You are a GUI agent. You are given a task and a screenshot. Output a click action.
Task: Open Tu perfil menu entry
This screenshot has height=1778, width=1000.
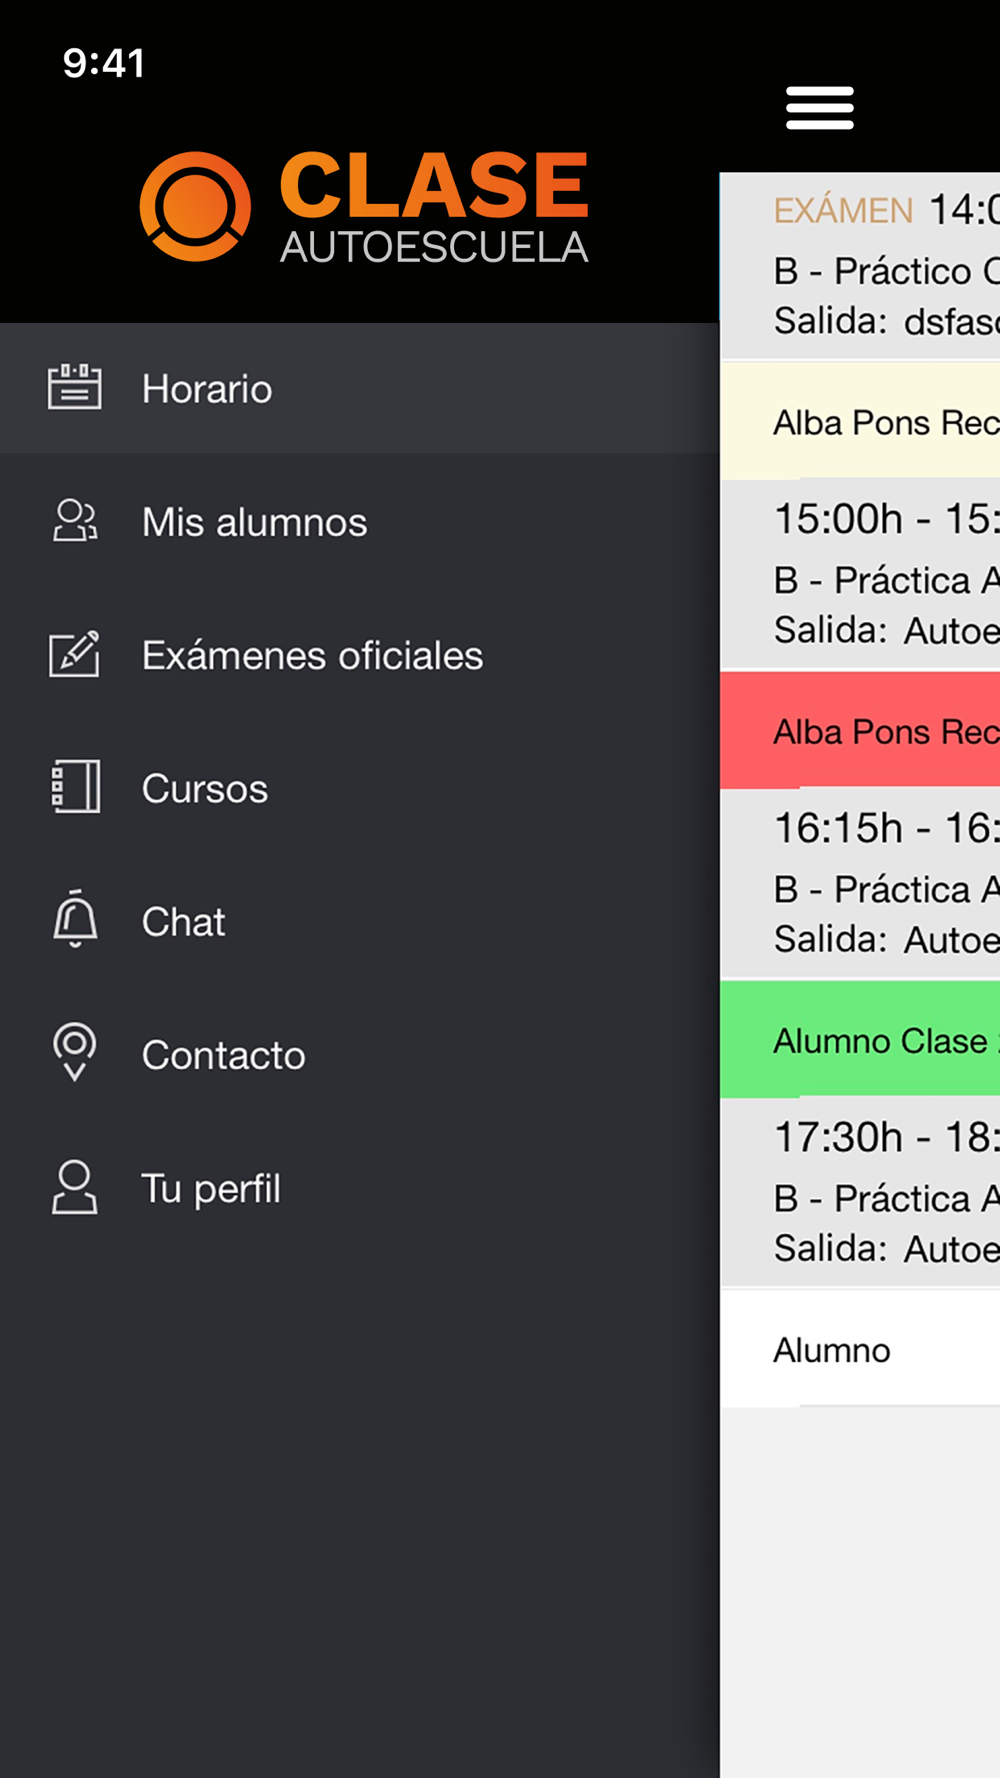point(360,1187)
